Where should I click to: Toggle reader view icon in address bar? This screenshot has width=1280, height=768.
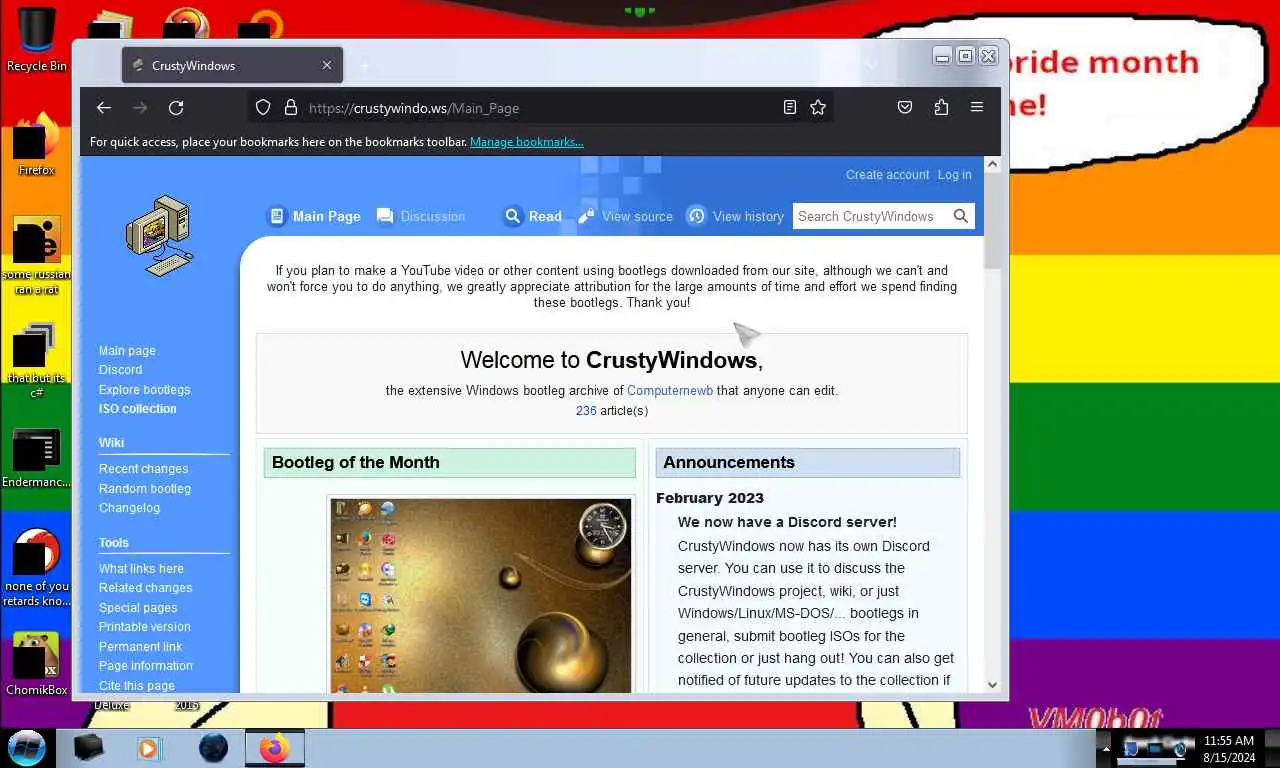tap(790, 108)
